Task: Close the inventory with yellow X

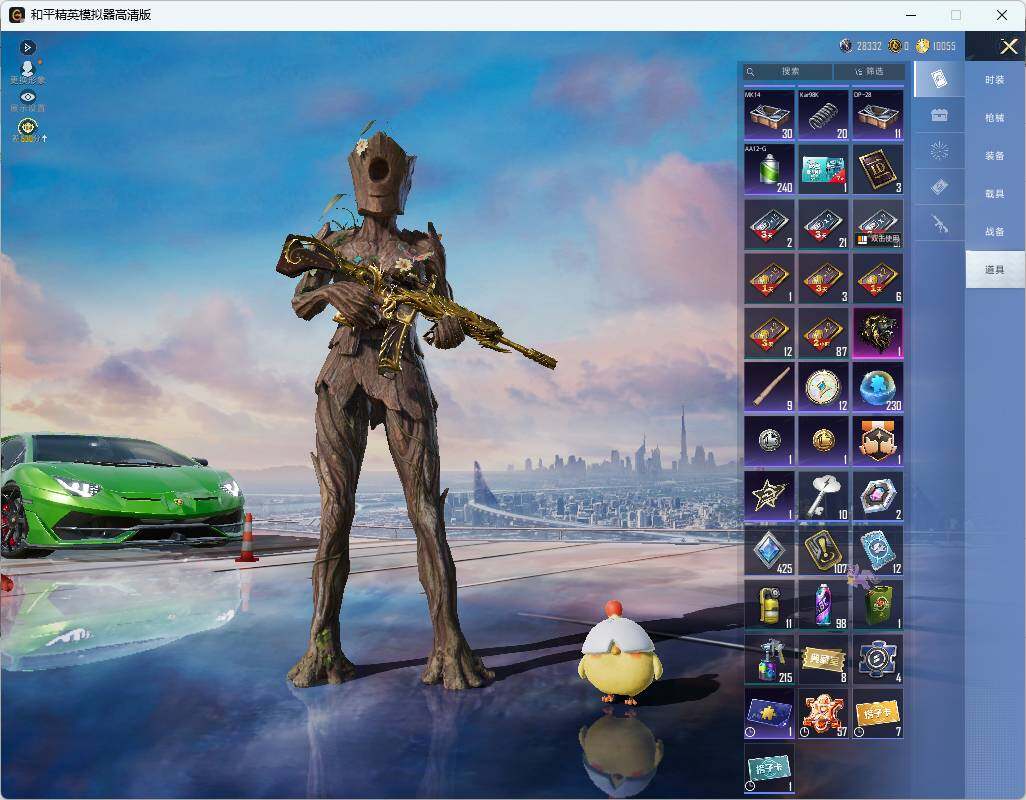Action: point(1008,46)
